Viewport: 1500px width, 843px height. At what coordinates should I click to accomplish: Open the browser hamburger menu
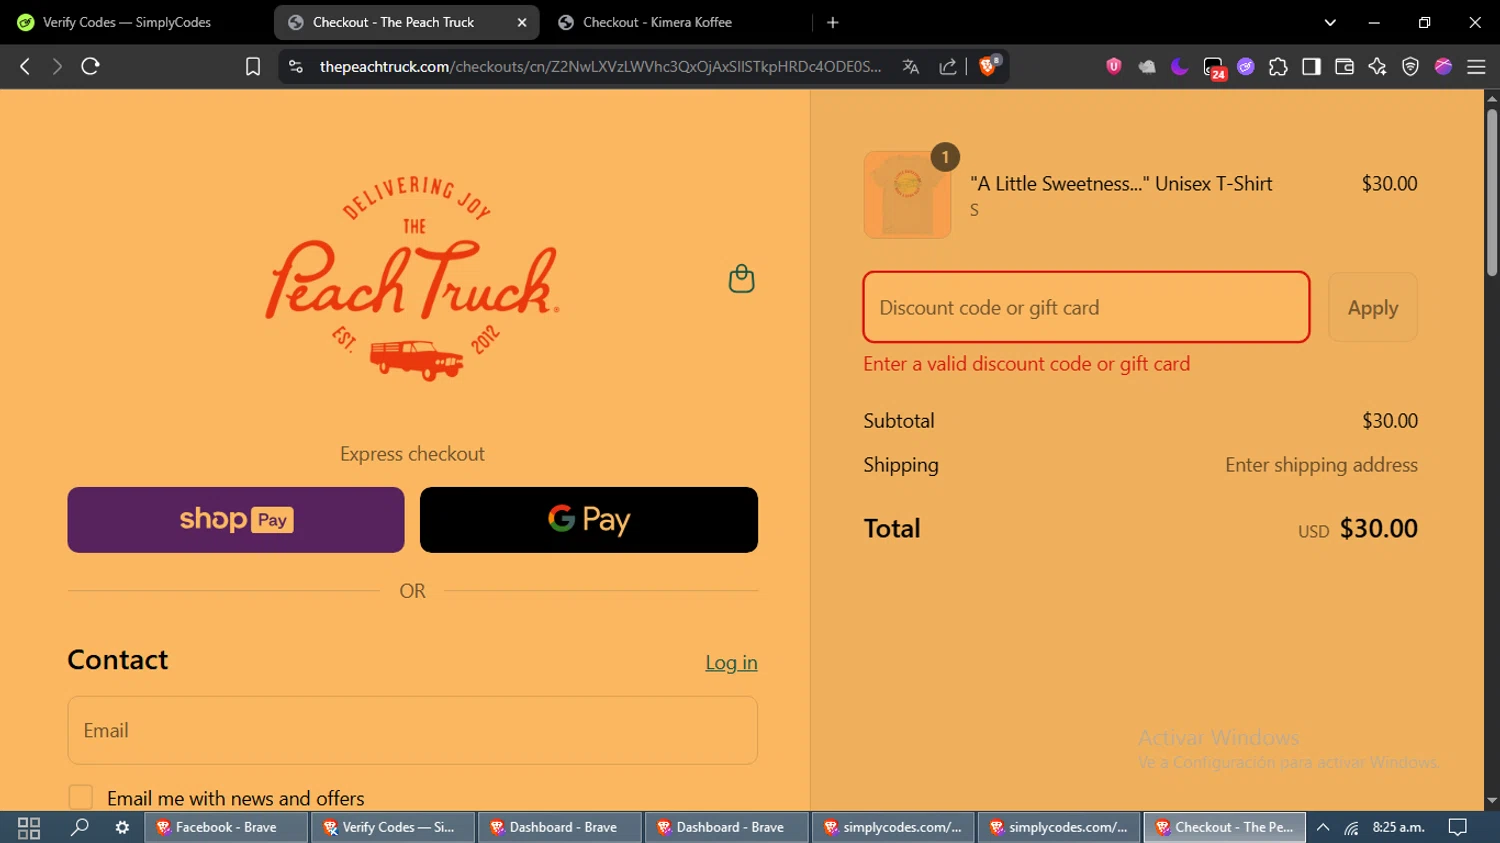[1476, 66]
